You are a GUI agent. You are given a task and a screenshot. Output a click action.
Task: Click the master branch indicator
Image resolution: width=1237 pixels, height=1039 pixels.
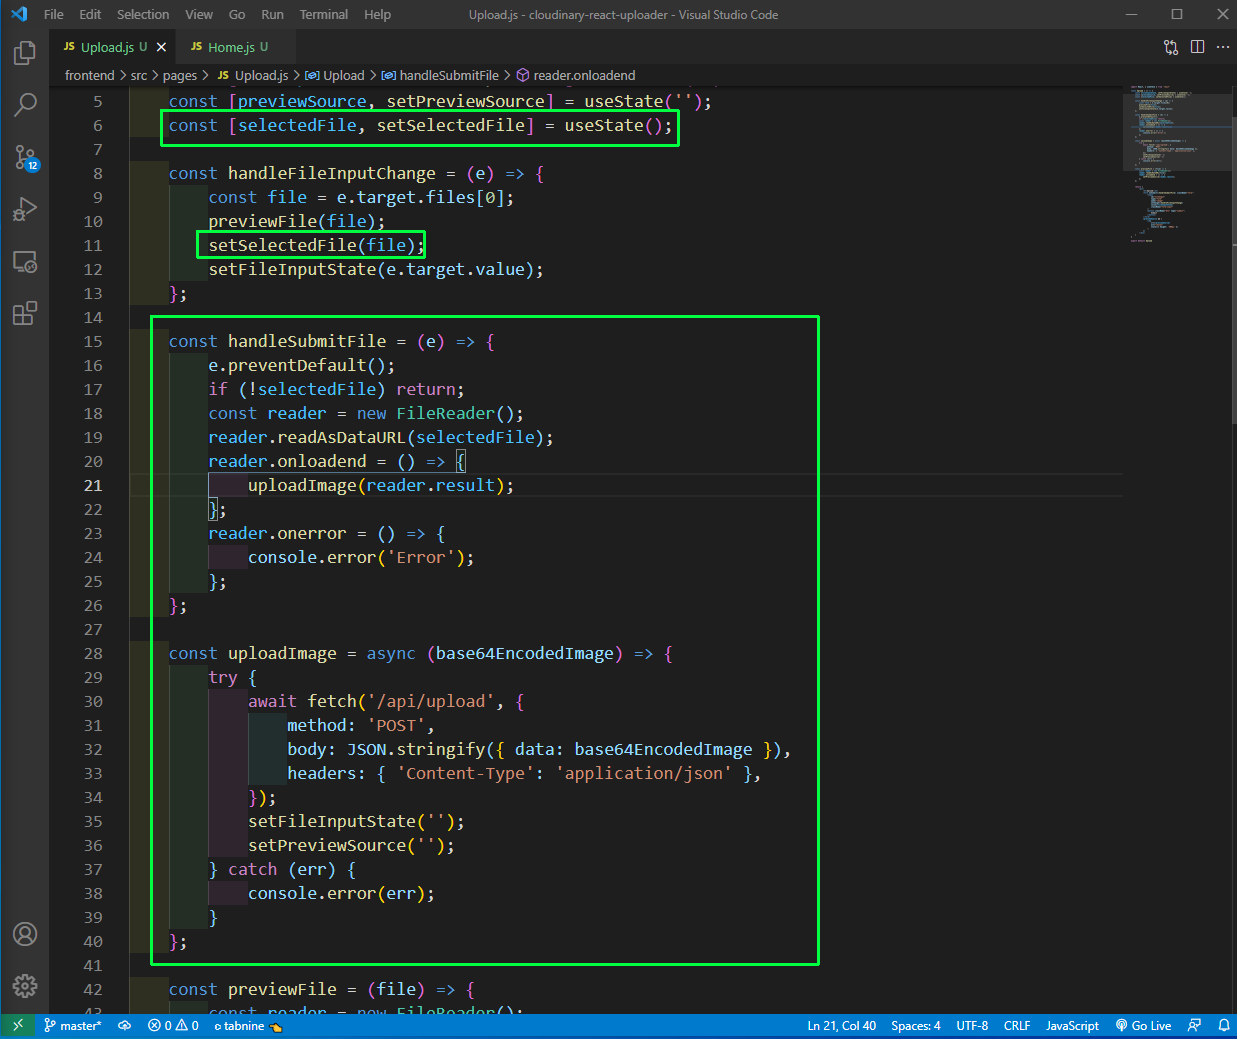(x=73, y=1025)
